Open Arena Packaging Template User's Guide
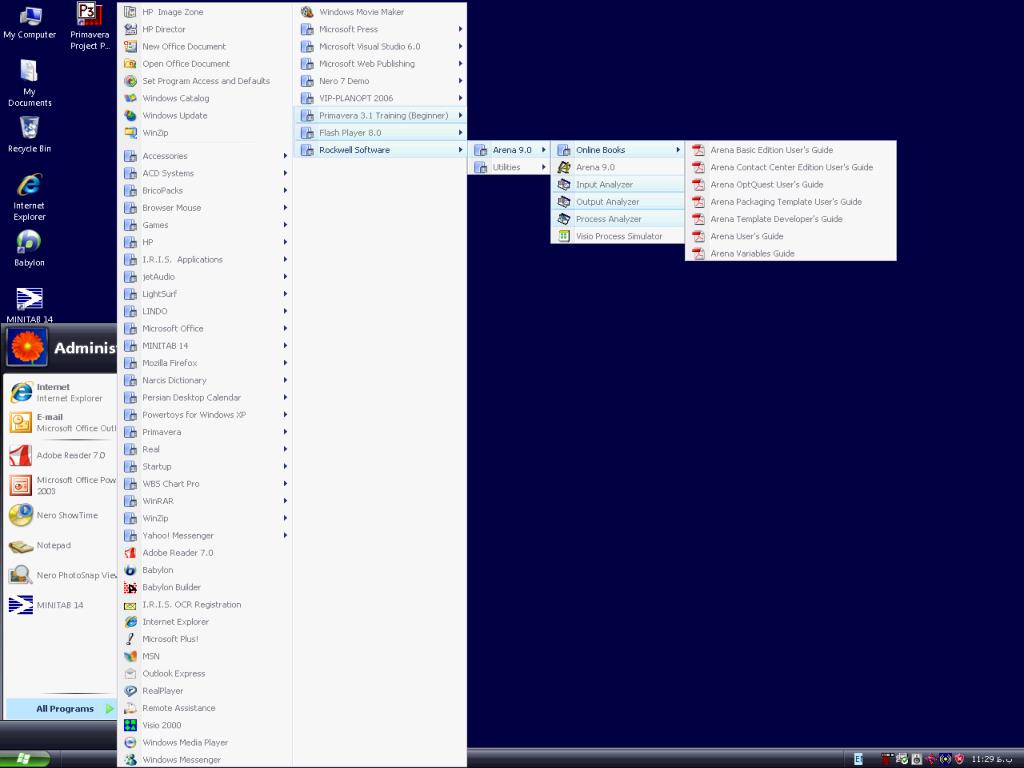This screenshot has width=1024, height=768. pyautogui.click(x=791, y=202)
